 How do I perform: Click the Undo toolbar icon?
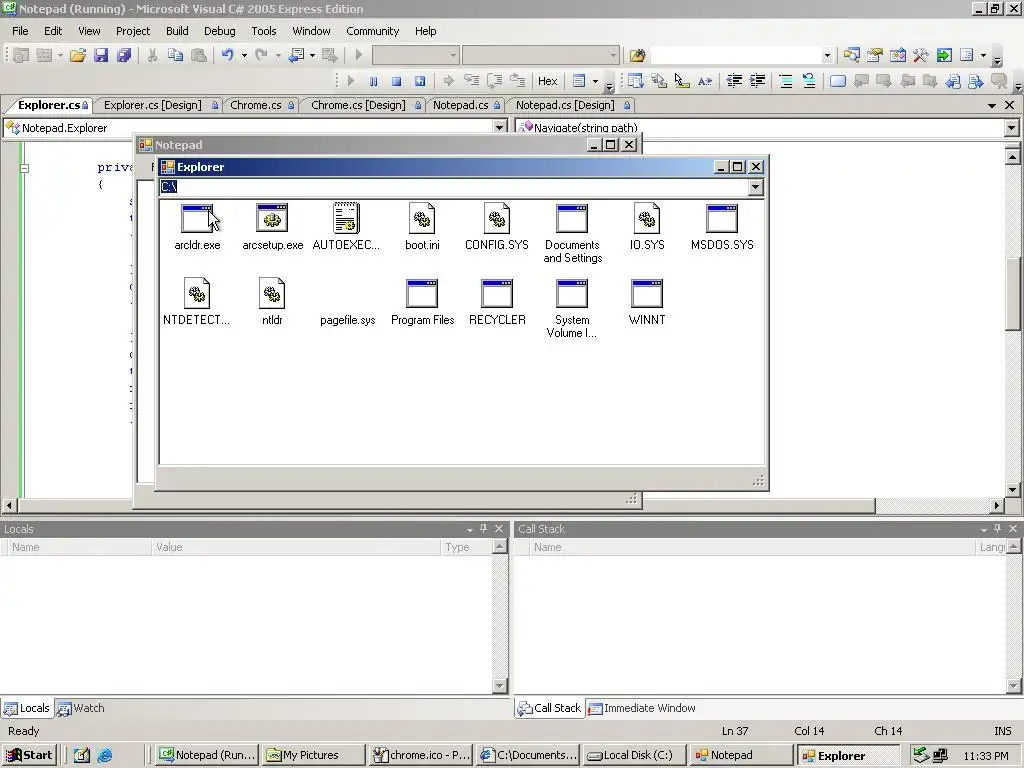tap(227, 56)
